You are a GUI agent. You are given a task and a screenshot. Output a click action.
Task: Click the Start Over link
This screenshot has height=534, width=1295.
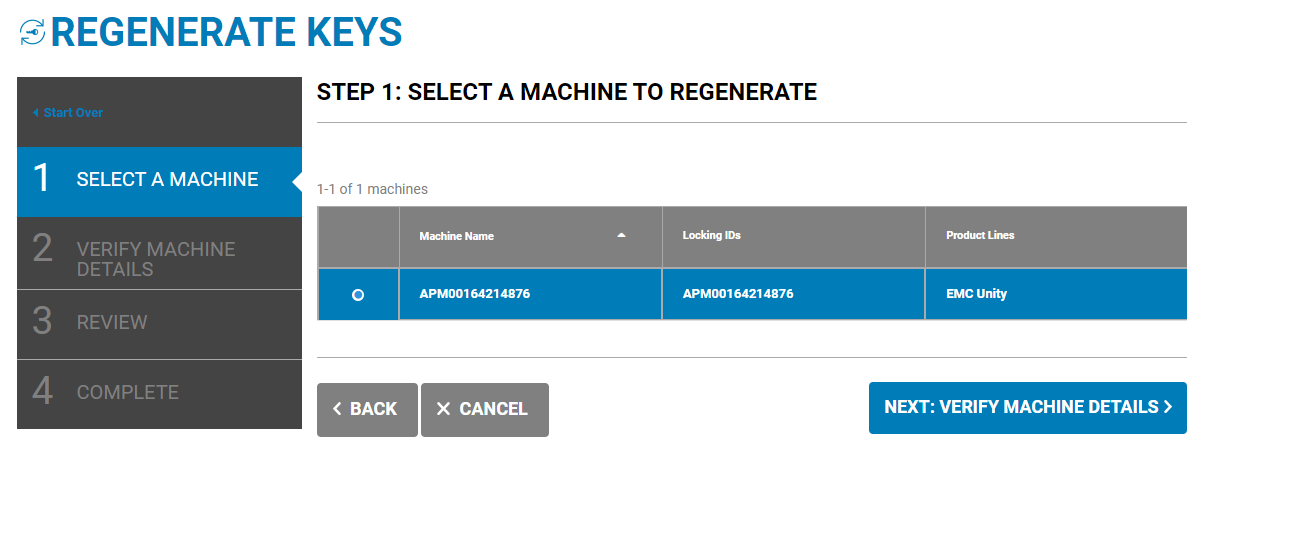point(73,113)
